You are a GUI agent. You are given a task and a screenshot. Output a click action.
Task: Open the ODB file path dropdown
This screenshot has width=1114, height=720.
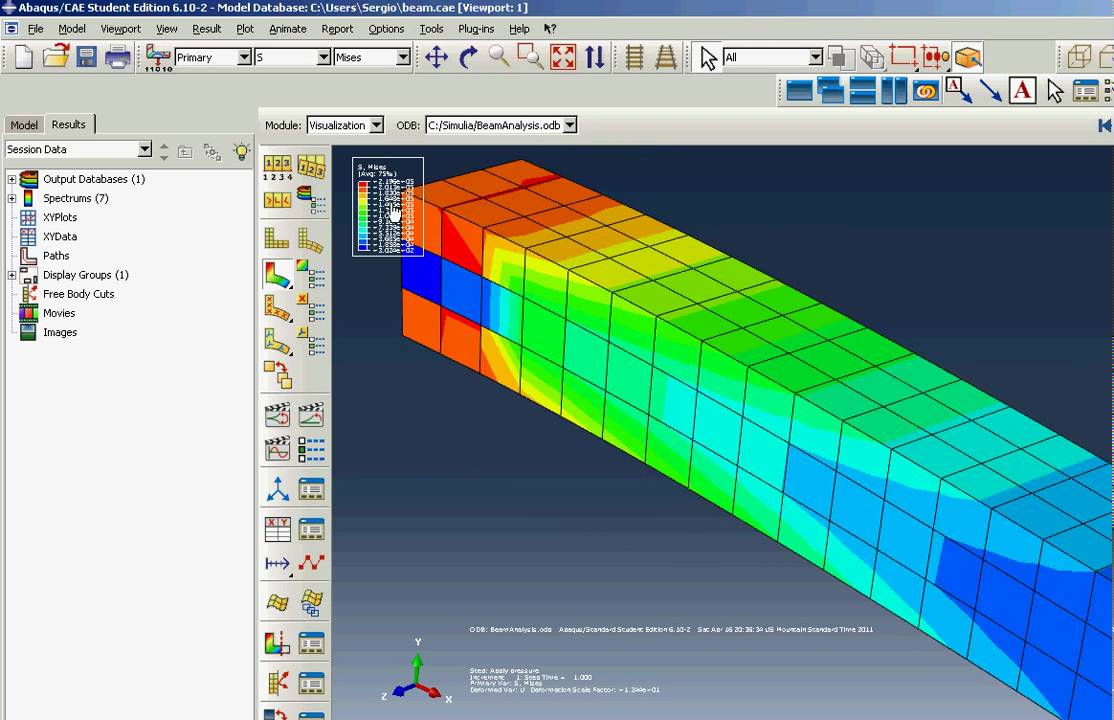pyautogui.click(x=501, y=125)
